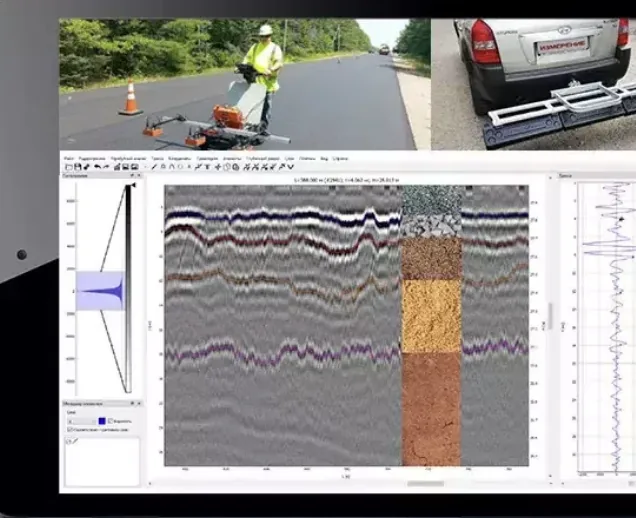Toggle the Видимость checkbox
This screenshot has width=636, height=518.
point(111,421)
